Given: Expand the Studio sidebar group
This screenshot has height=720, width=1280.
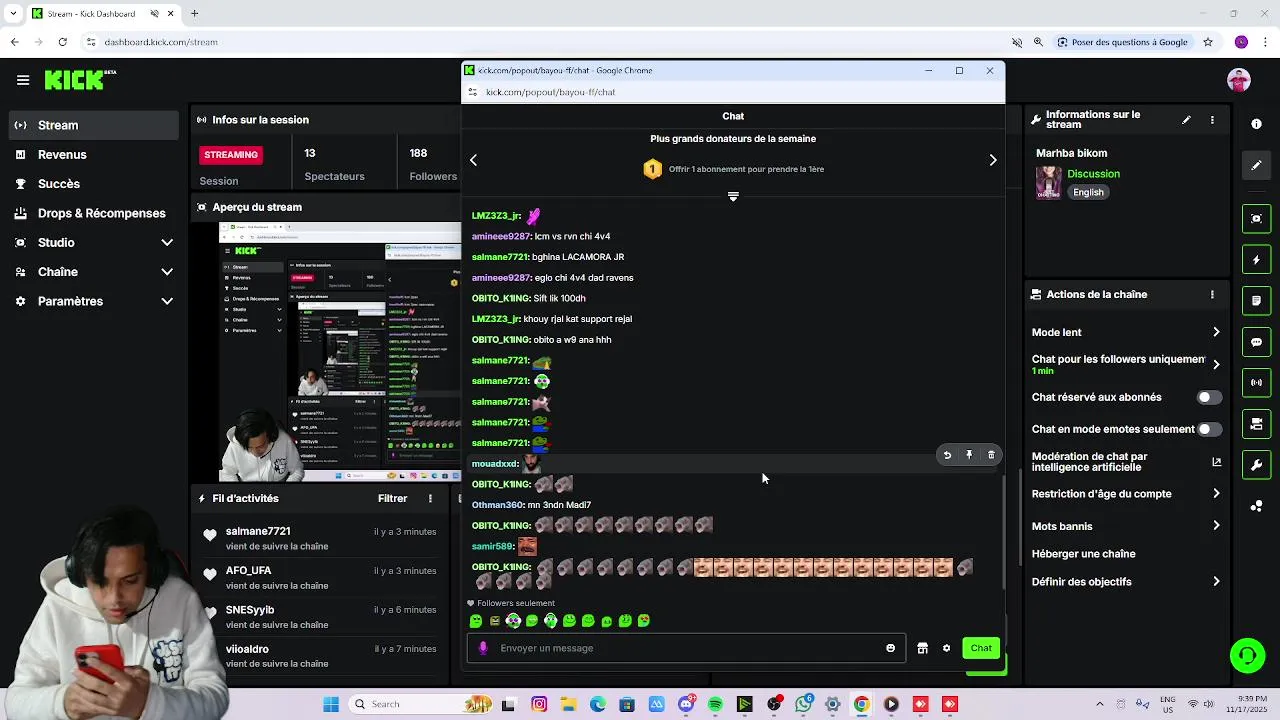Looking at the screenshot, I should [x=95, y=242].
